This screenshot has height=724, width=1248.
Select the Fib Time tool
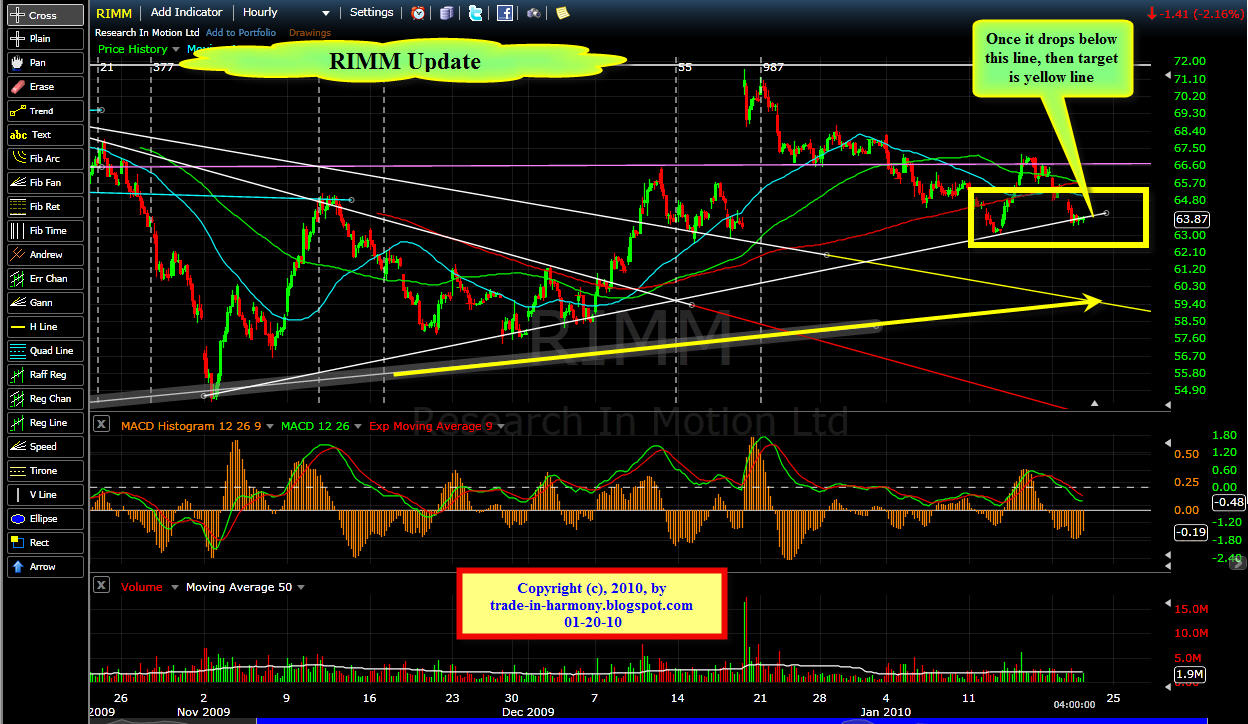[x=44, y=231]
